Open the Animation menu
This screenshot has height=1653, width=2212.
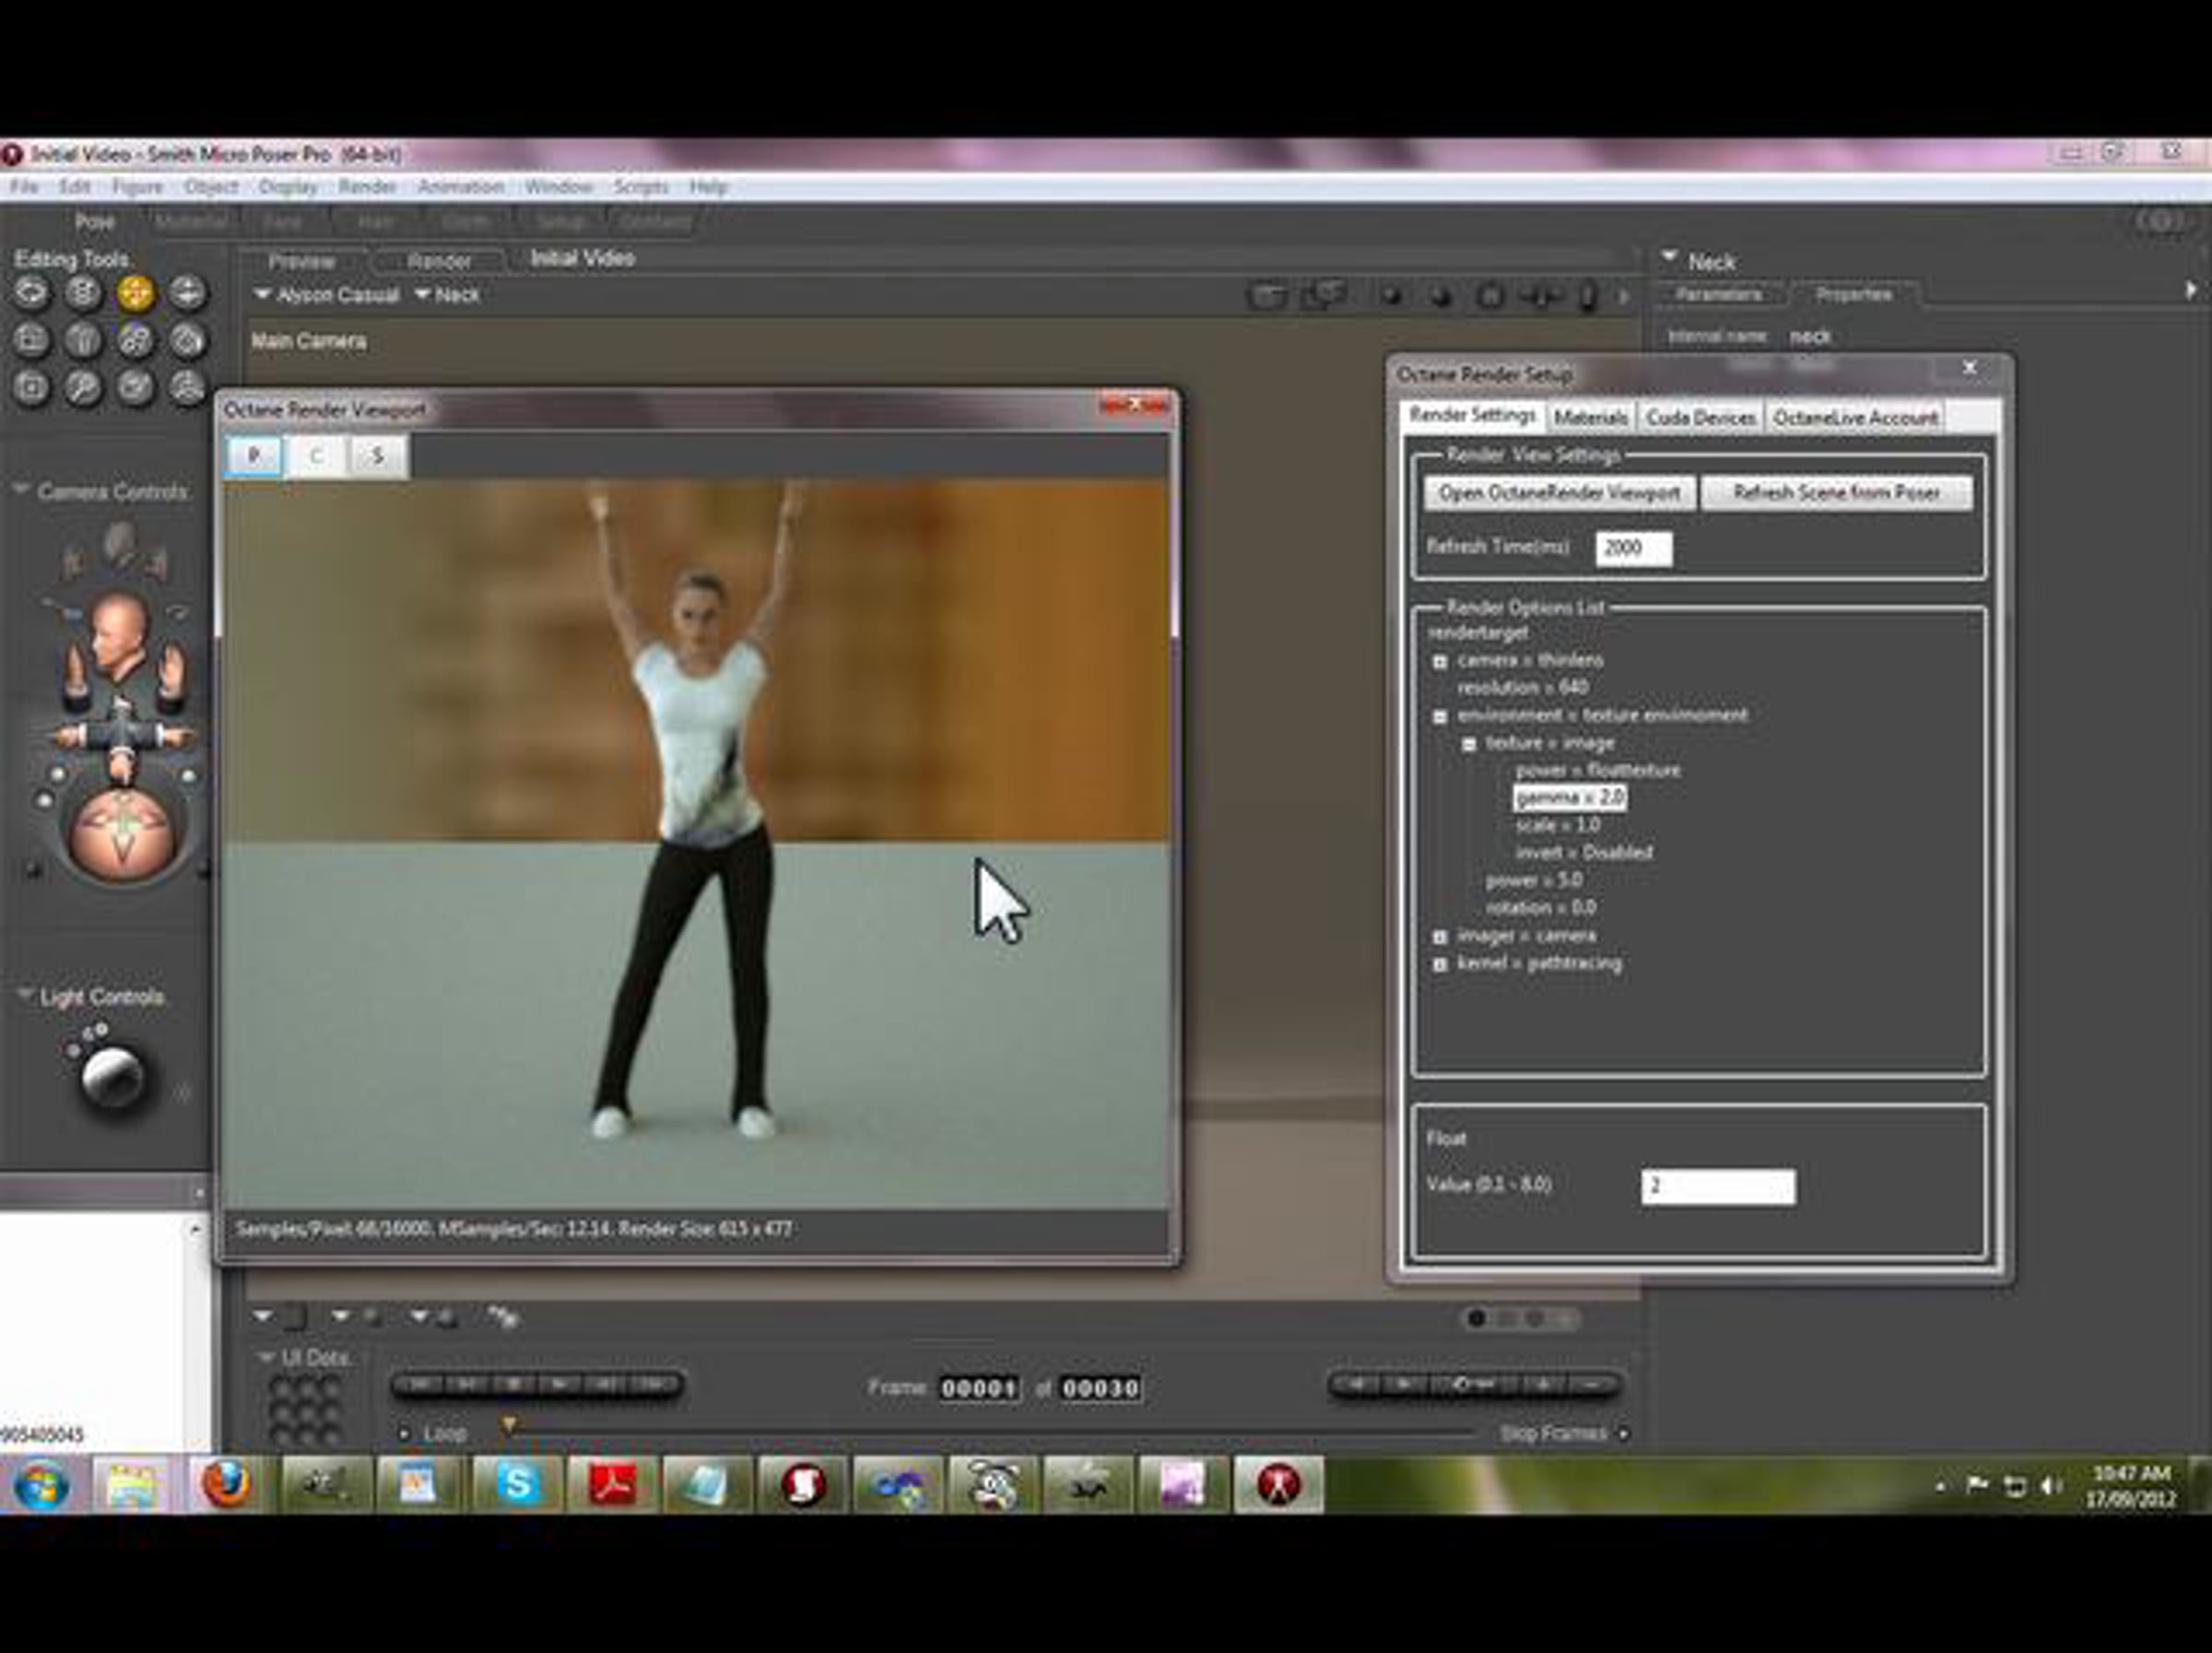tap(461, 187)
